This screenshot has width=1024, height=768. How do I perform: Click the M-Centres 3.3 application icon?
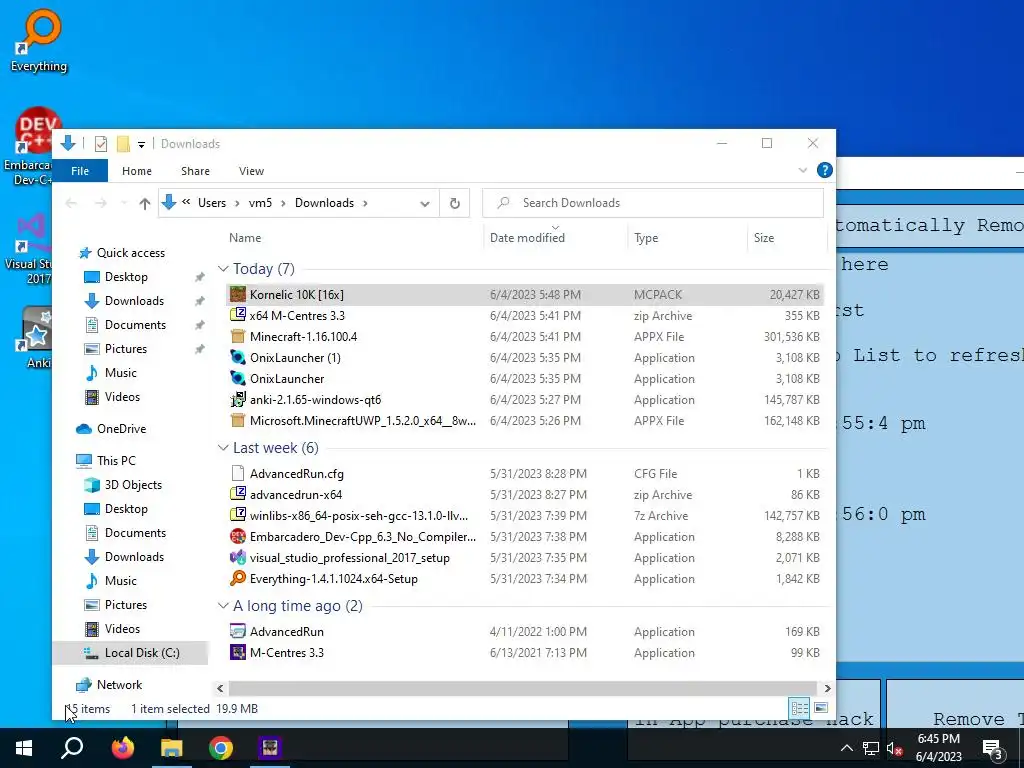[238, 652]
